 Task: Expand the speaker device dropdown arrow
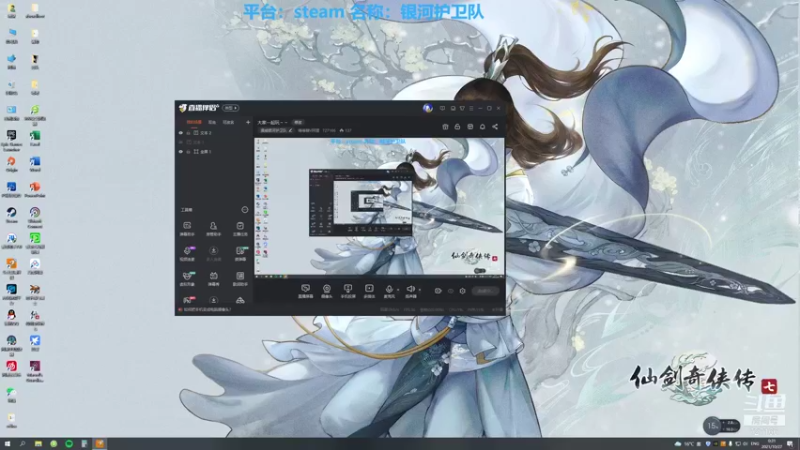[x=419, y=290]
